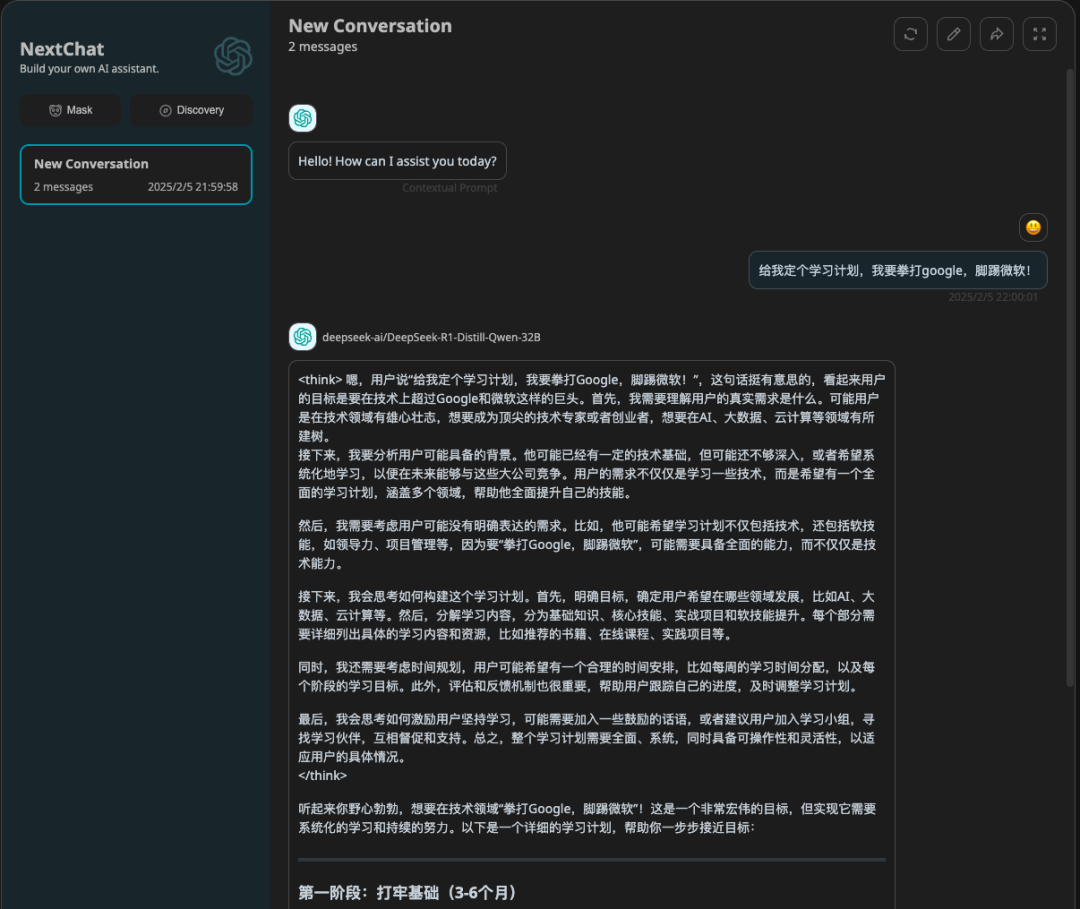Open the Discovery button

[x=191, y=110]
